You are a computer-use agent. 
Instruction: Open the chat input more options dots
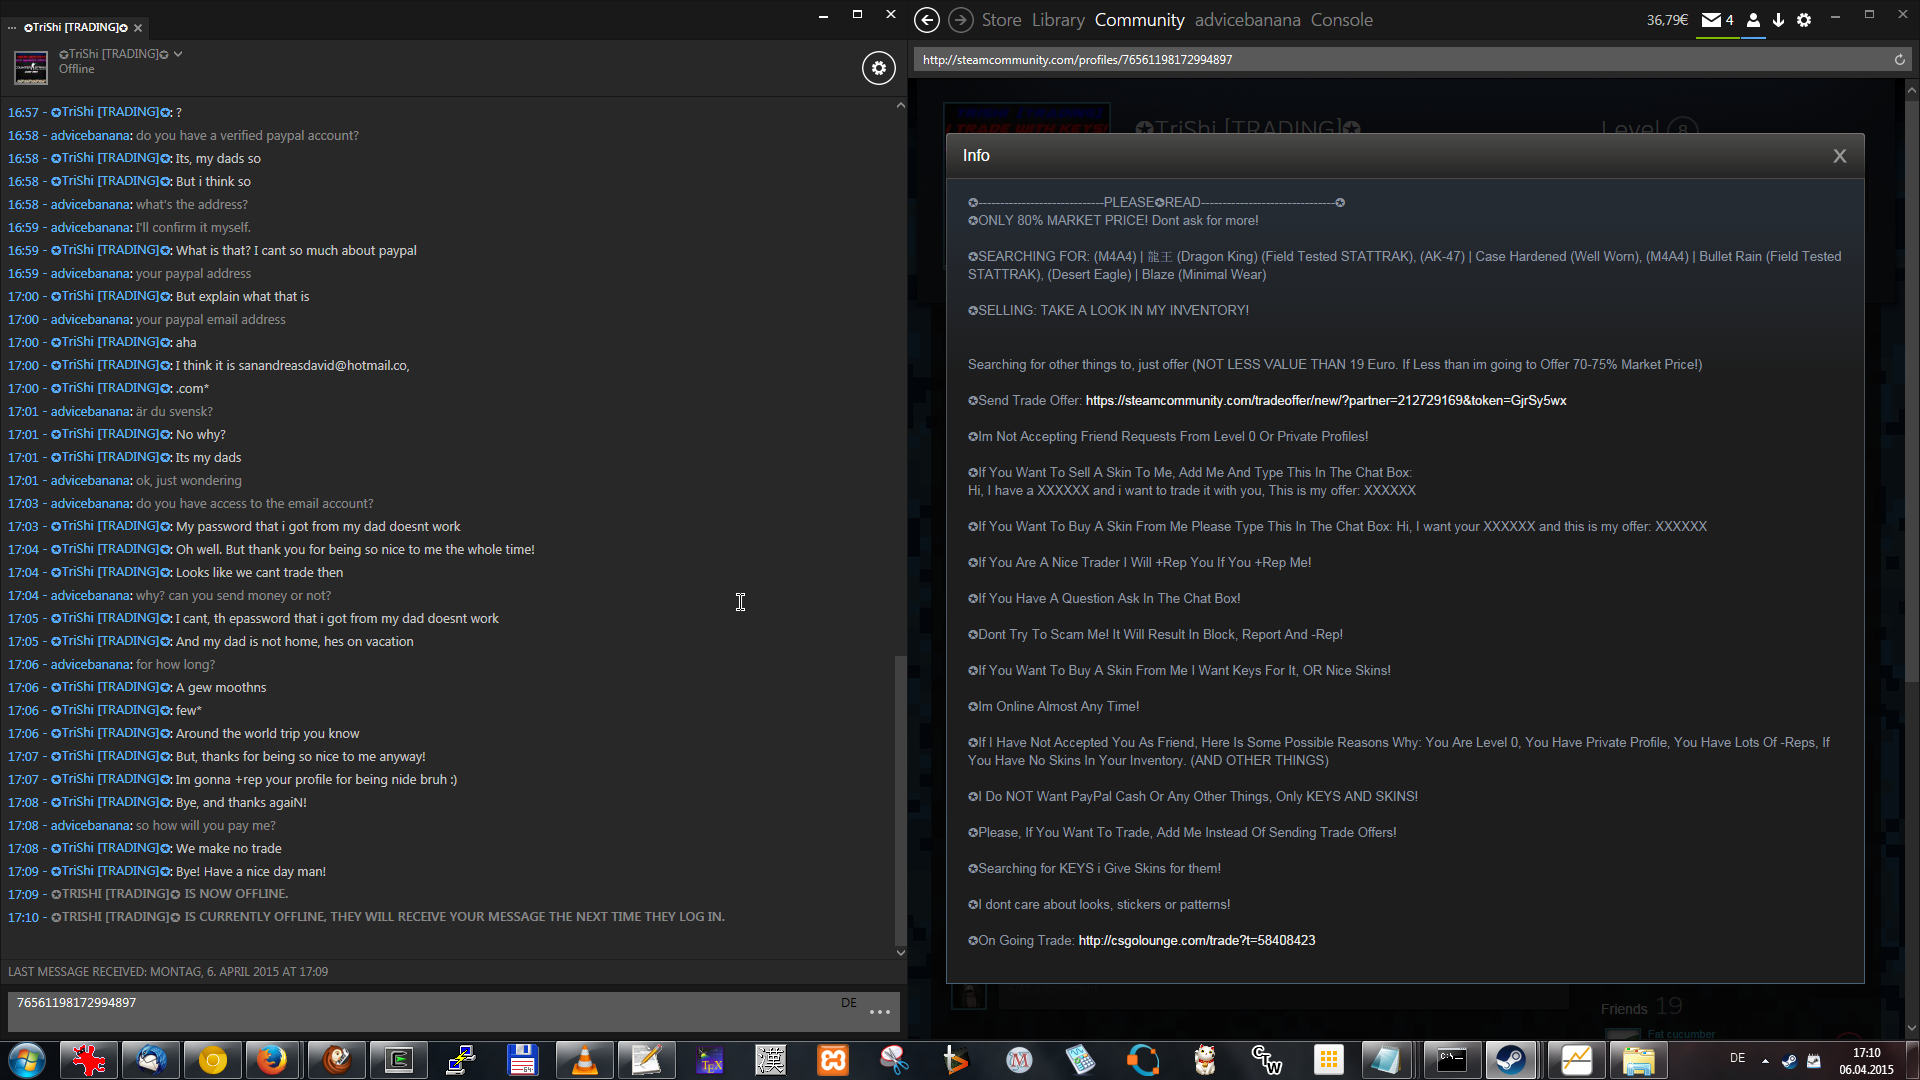click(880, 1012)
